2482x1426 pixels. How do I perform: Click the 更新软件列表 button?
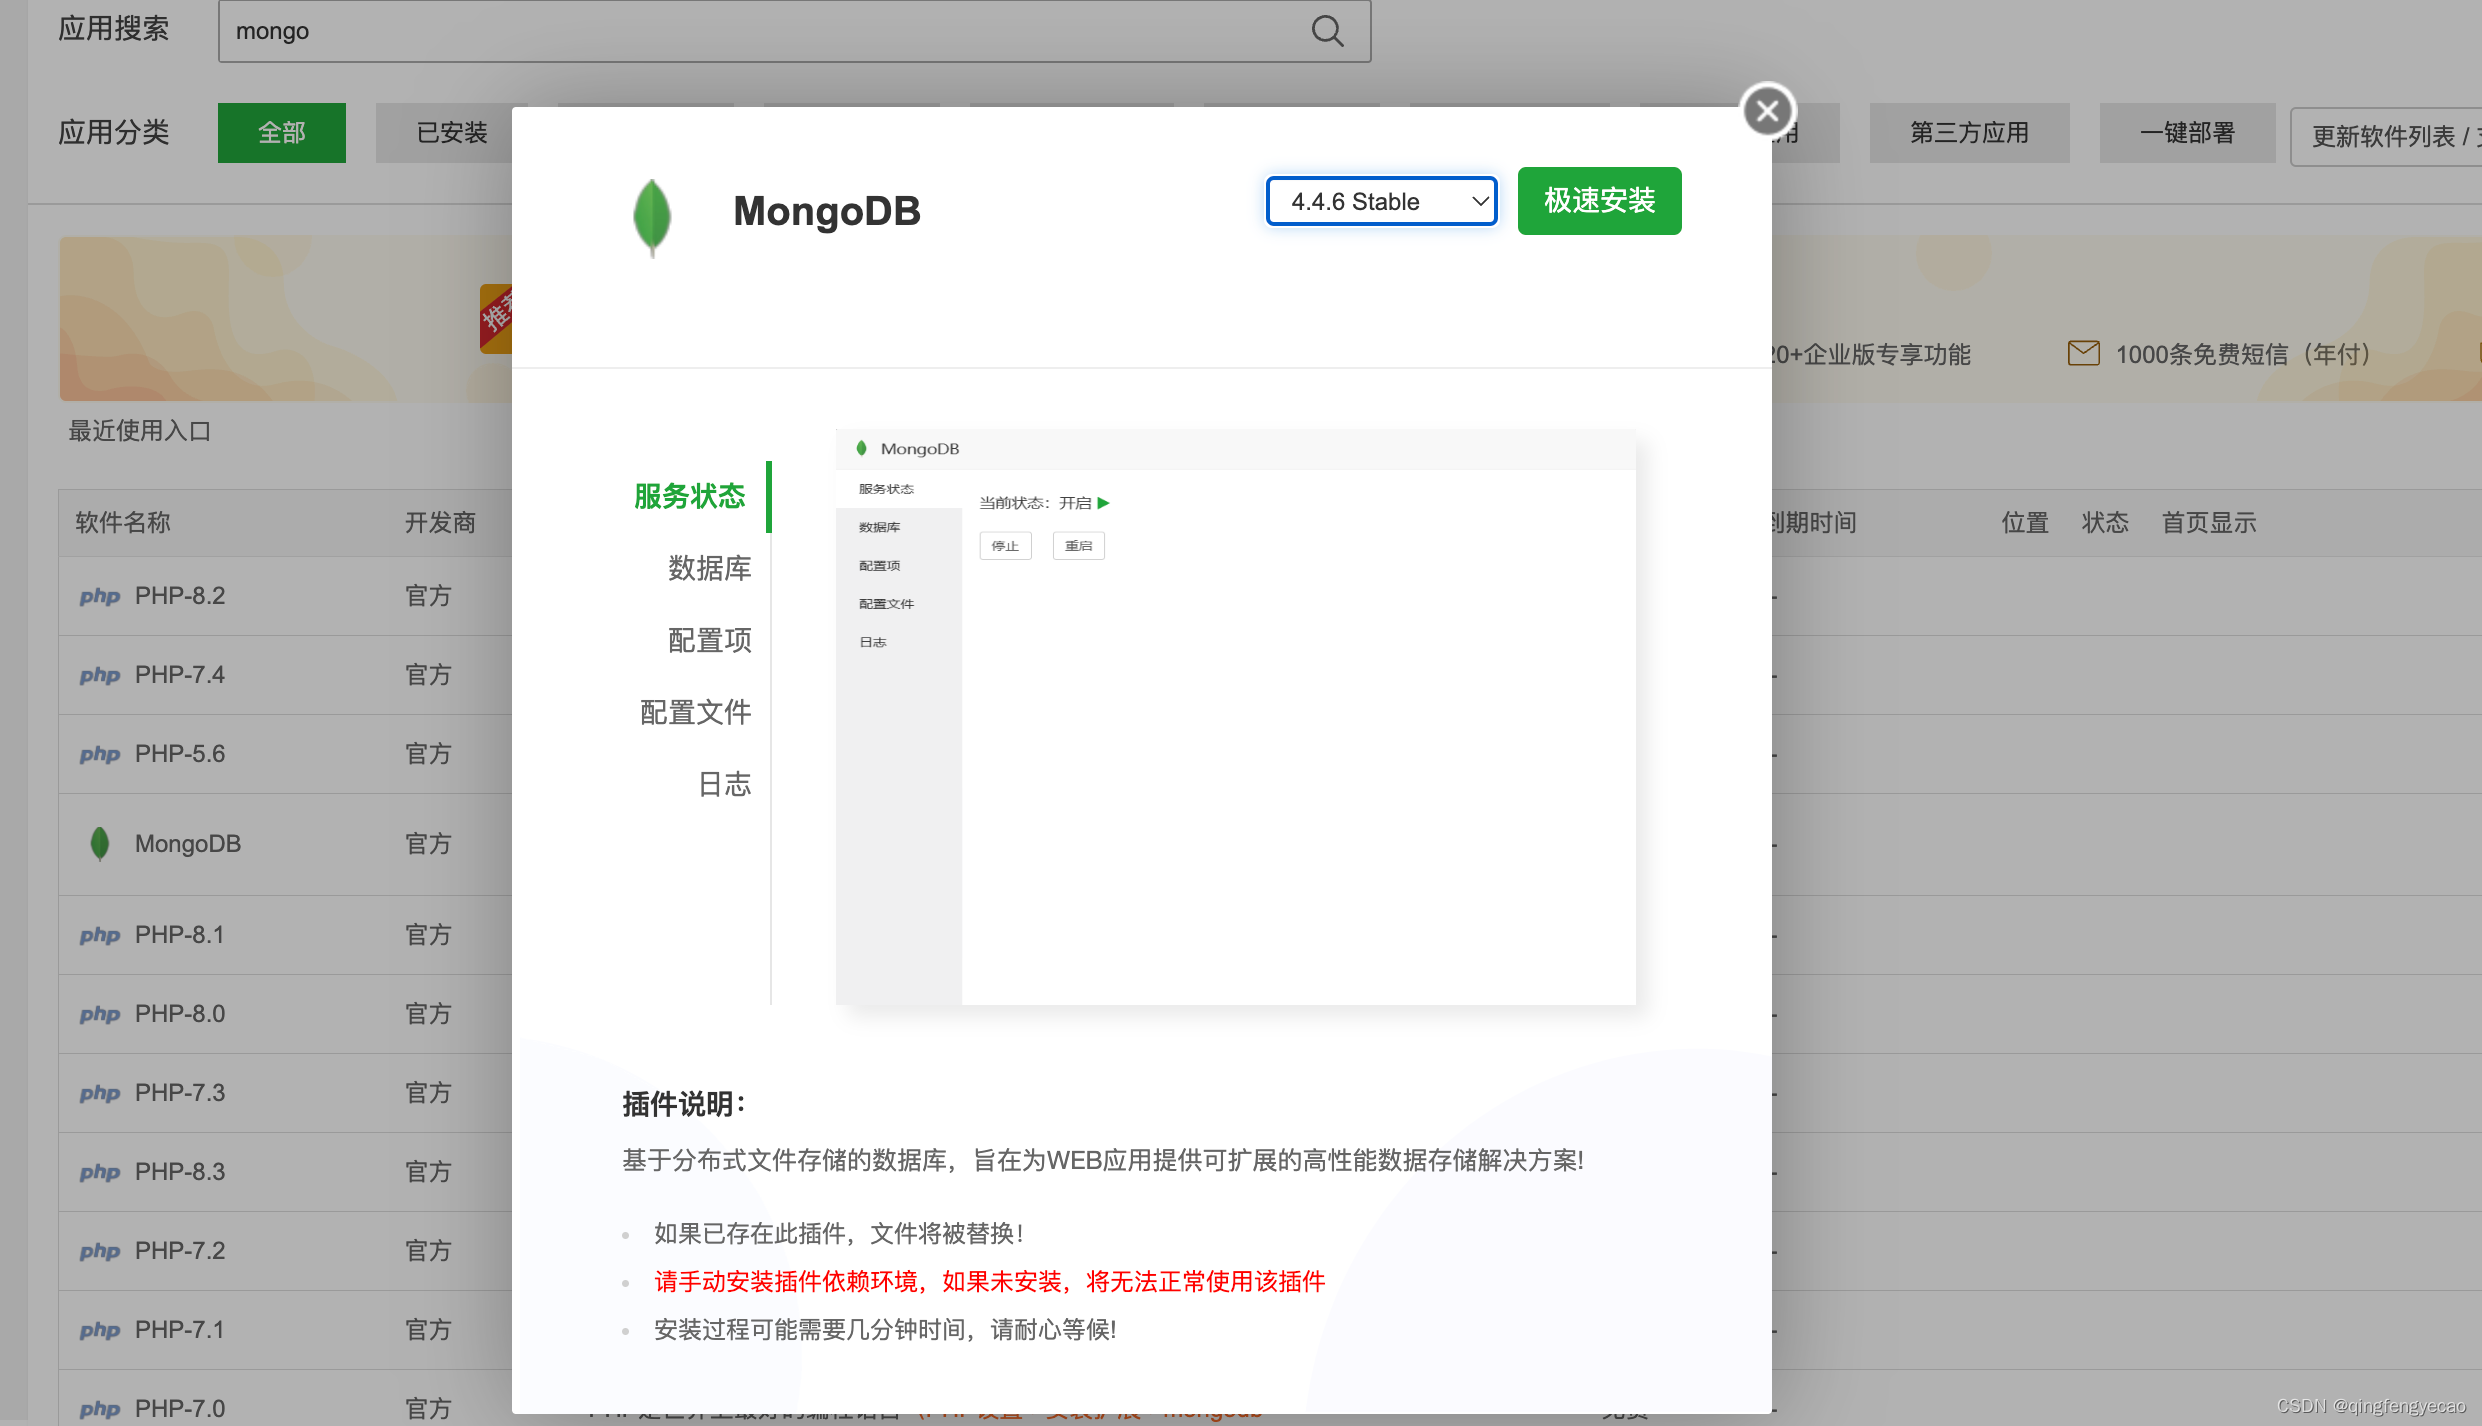pos(2386,136)
